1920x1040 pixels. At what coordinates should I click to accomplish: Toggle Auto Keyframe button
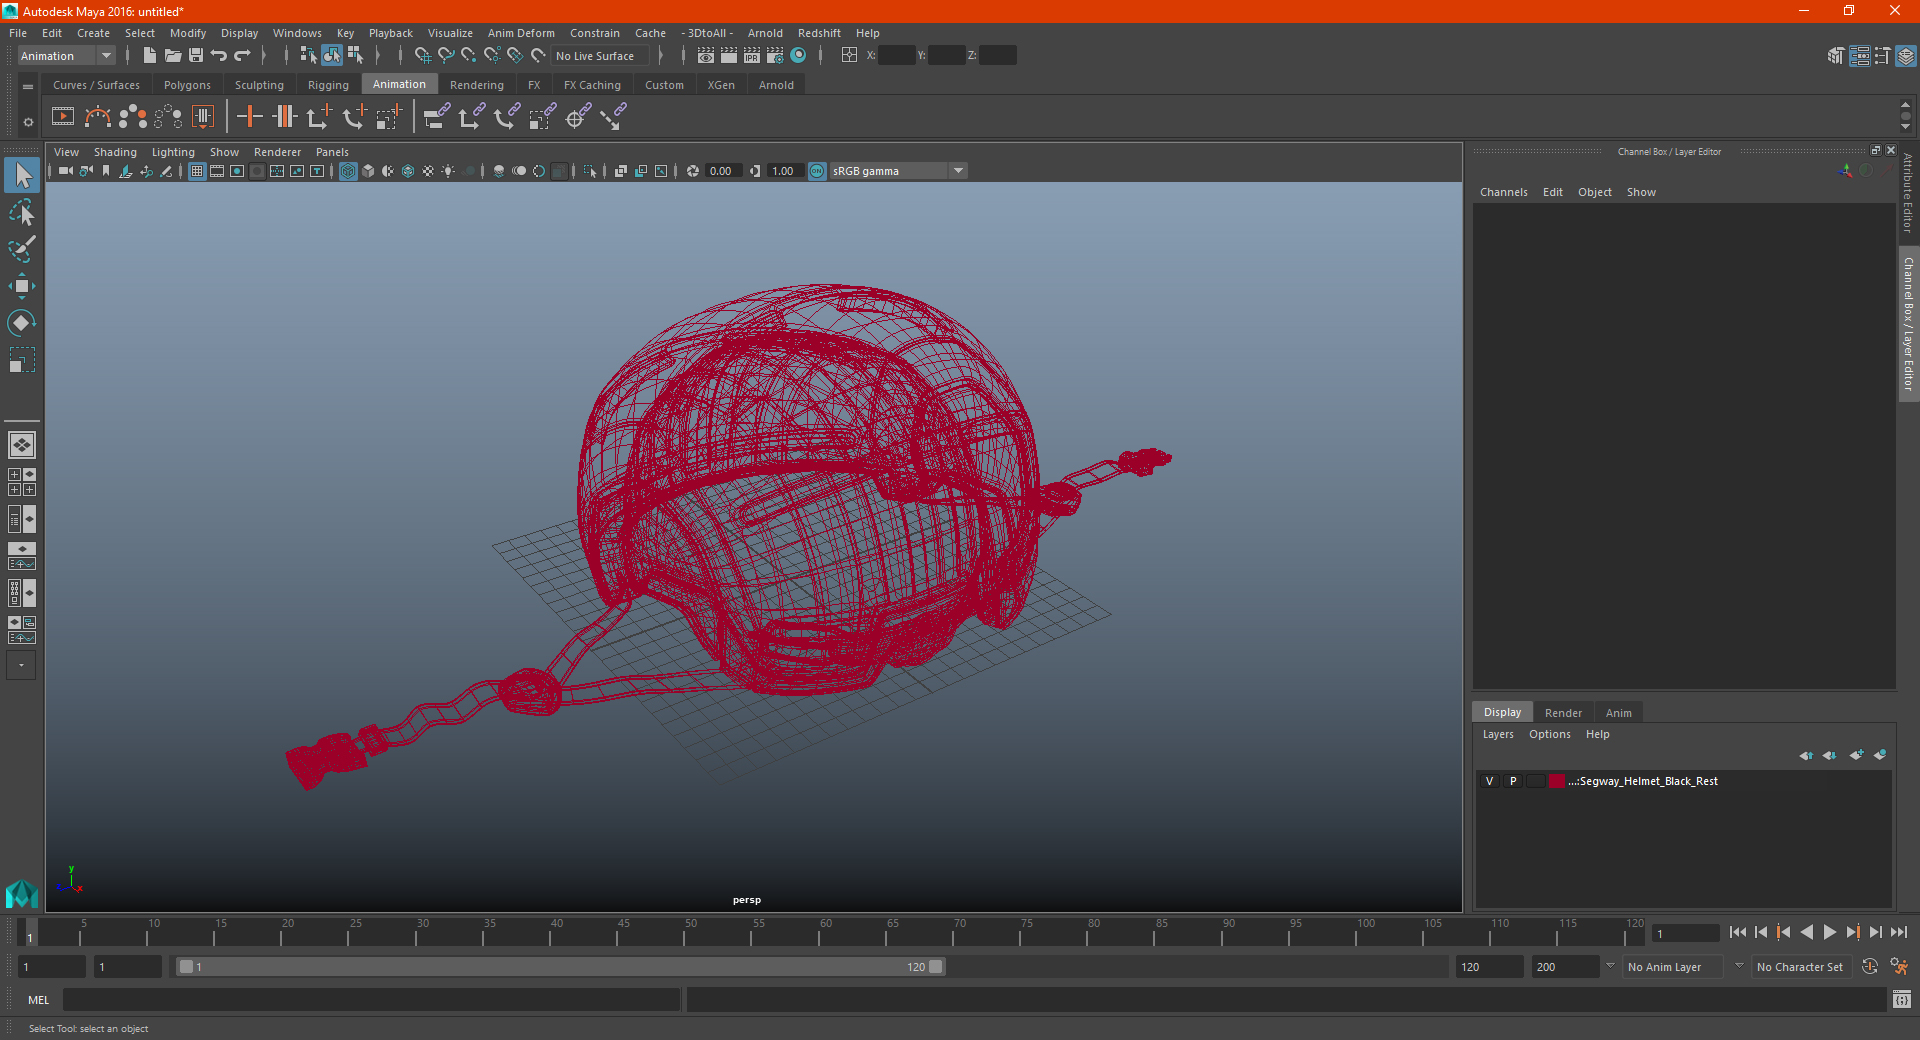[x=1870, y=966]
